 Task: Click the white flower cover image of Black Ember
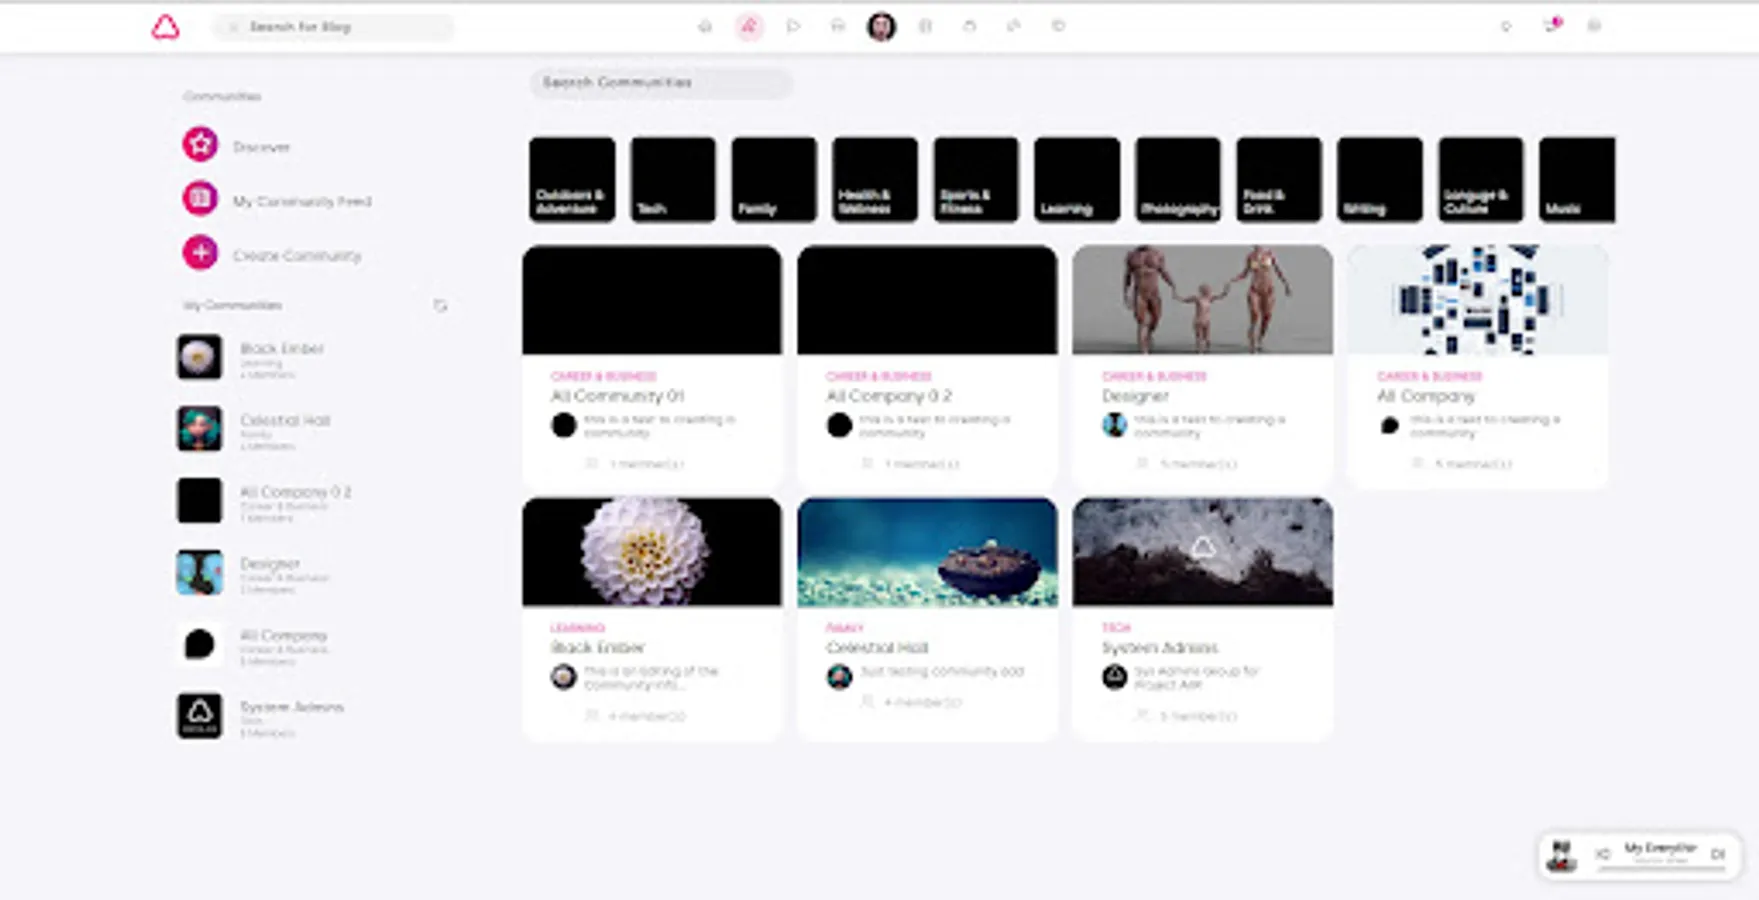(x=652, y=552)
